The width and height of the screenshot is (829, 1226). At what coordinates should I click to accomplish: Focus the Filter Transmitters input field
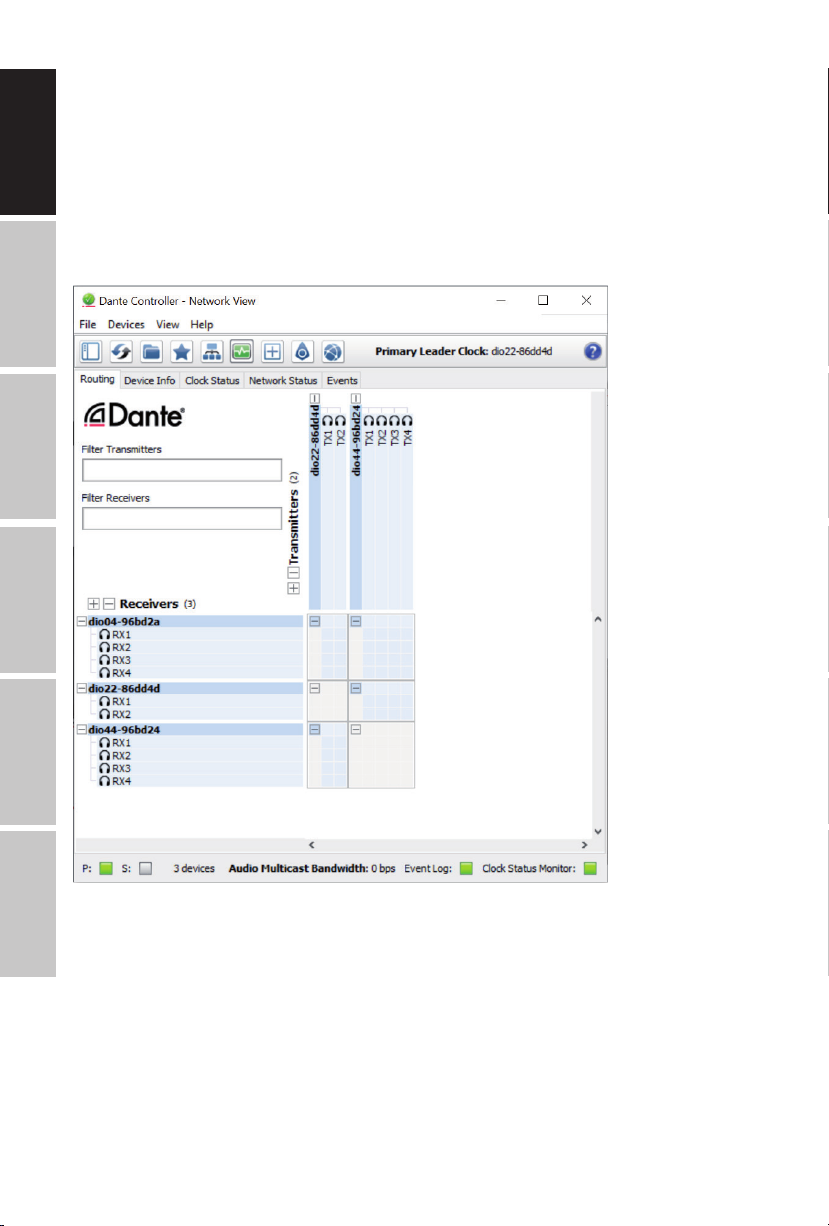[182, 470]
